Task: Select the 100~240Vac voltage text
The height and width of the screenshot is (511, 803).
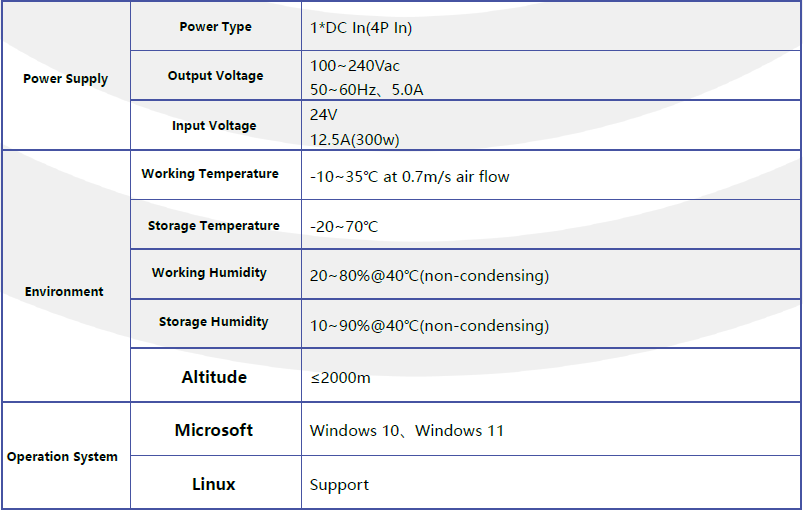Action: point(354,66)
